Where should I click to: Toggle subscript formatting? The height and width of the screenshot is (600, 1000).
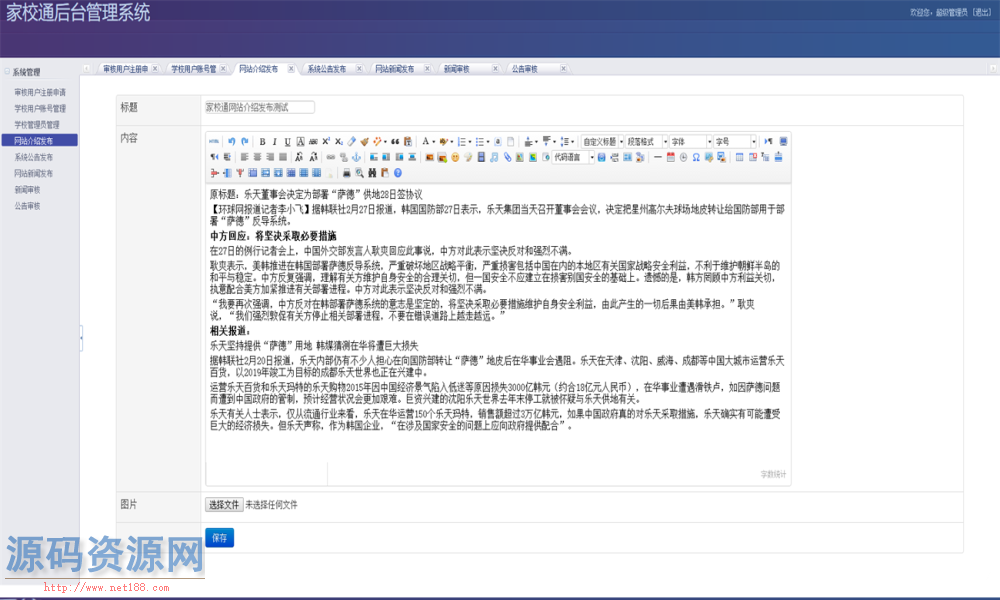339,142
